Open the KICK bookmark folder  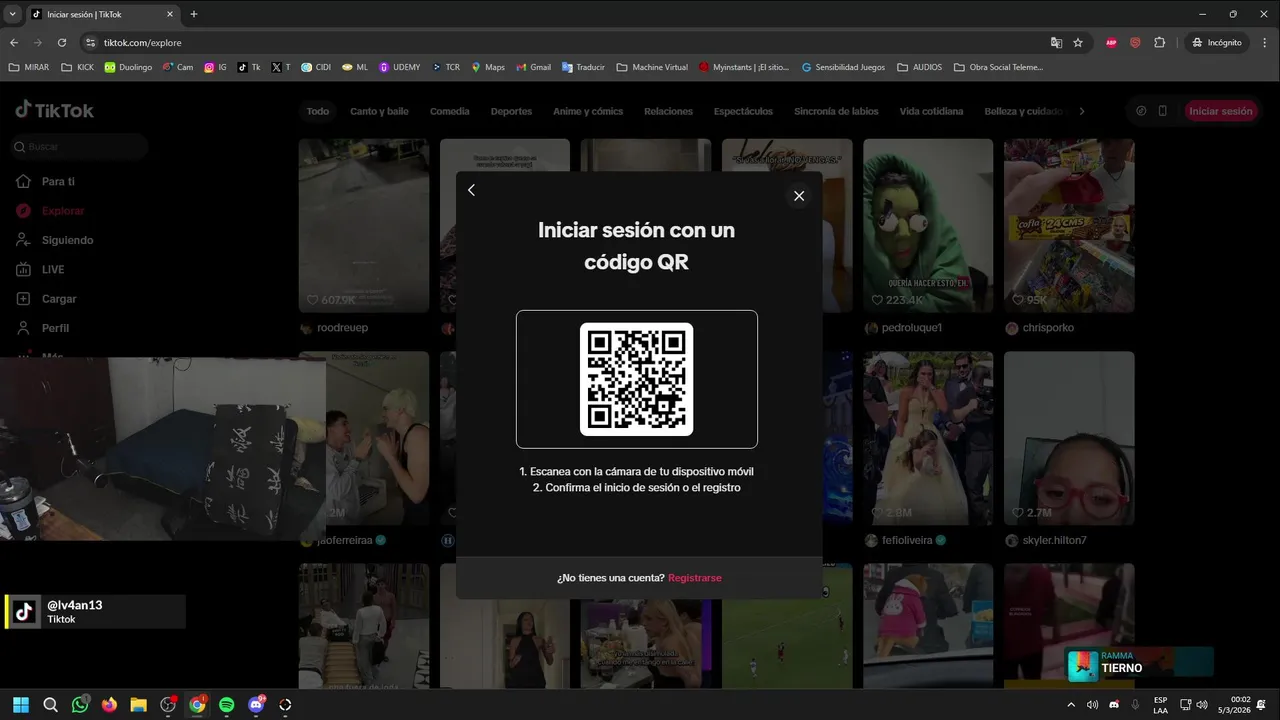(78, 67)
